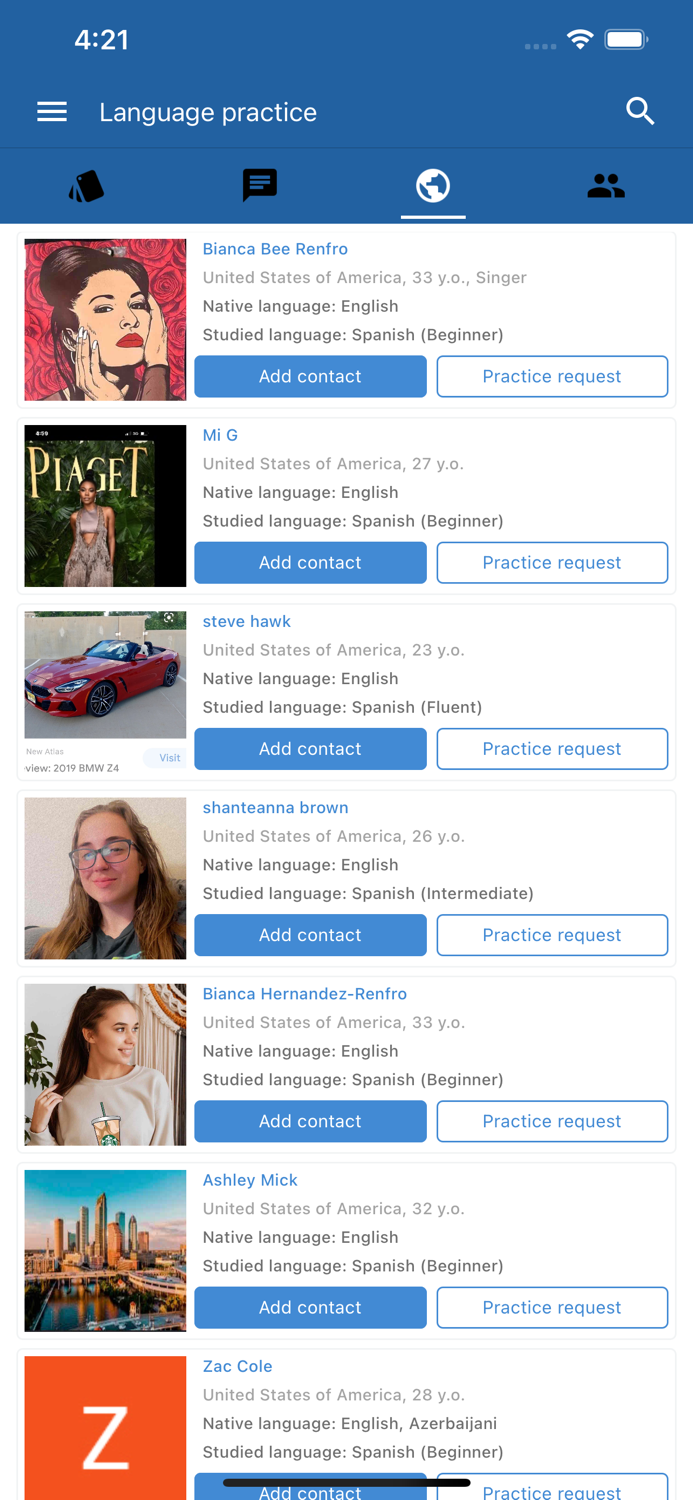Open the hamburger navigation menu
This screenshot has width=693, height=1500.
click(x=51, y=112)
